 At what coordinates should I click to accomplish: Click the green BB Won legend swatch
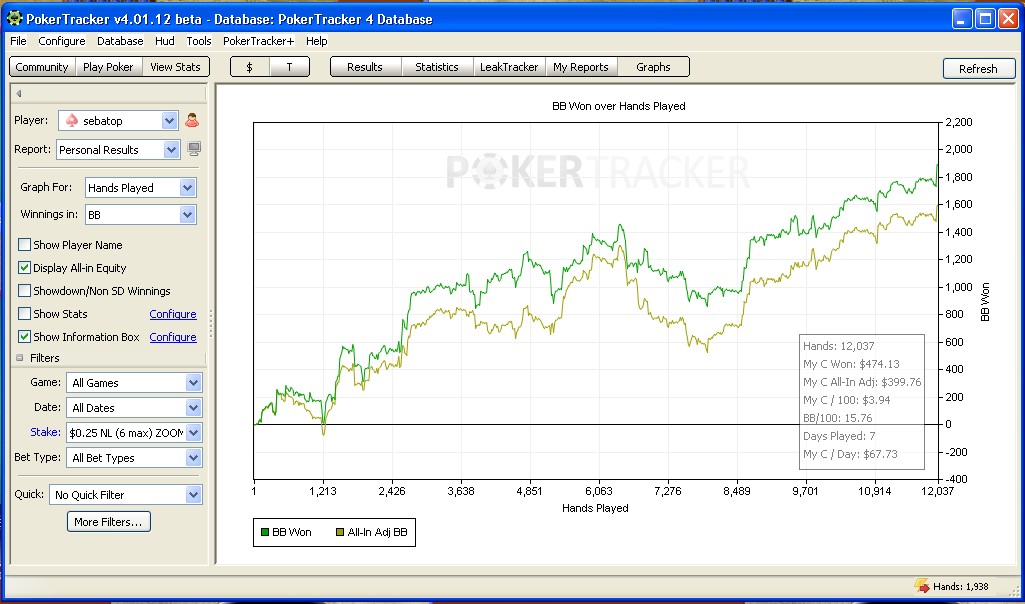pyautogui.click(x=265, y=532)
